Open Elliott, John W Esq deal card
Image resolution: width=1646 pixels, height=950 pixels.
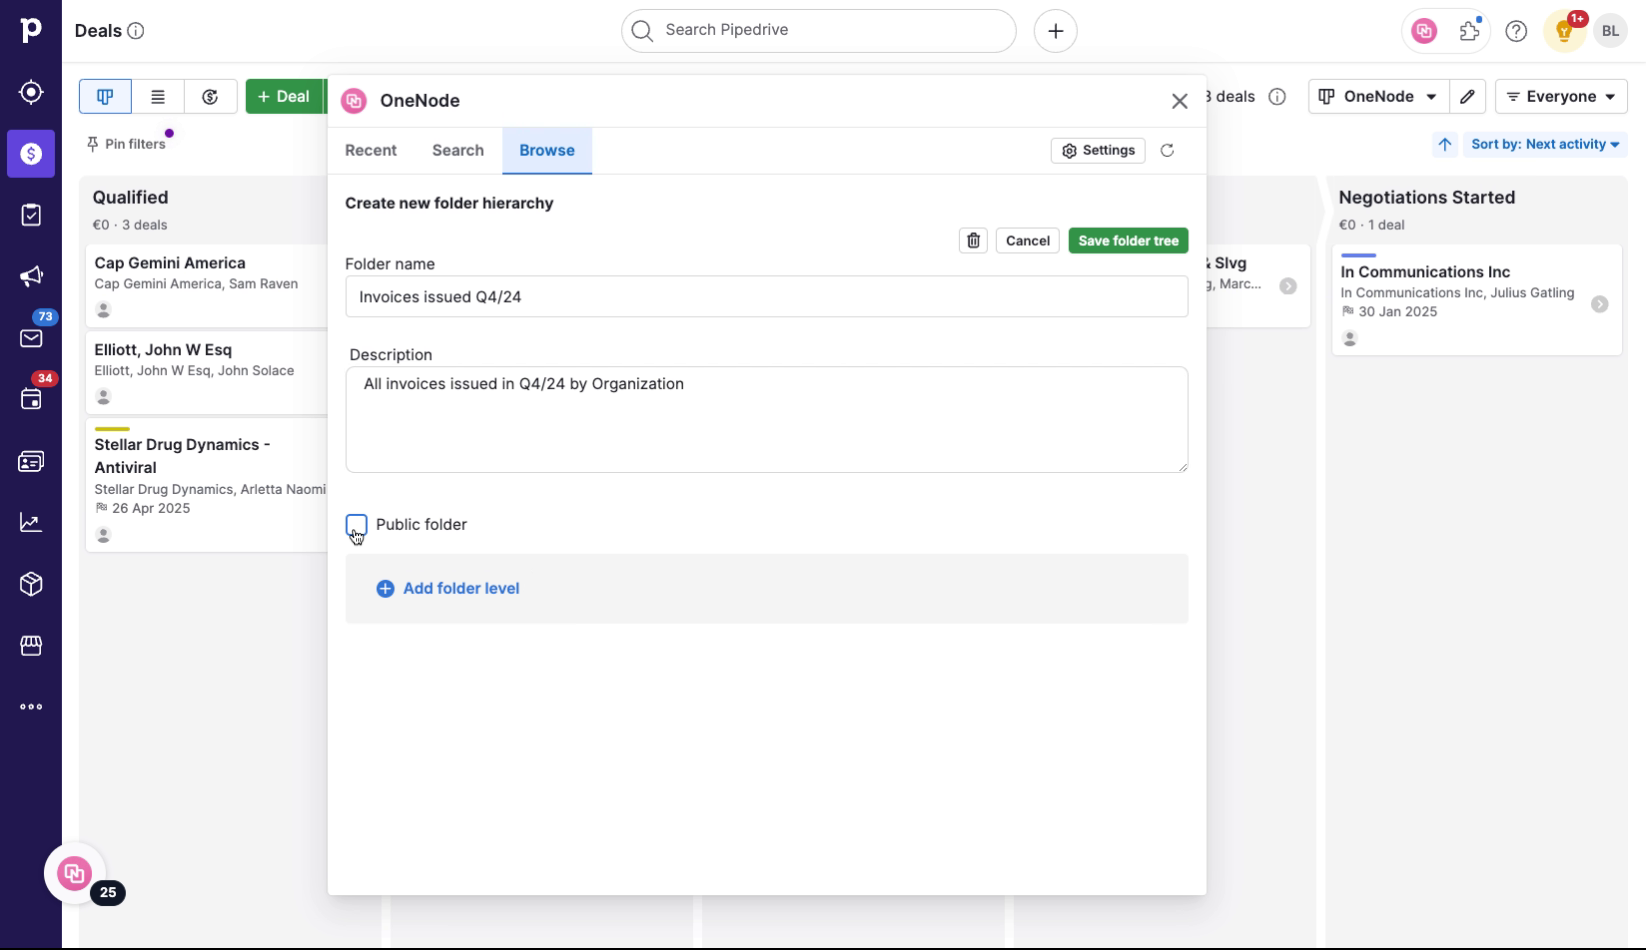[x=207, y=373]
